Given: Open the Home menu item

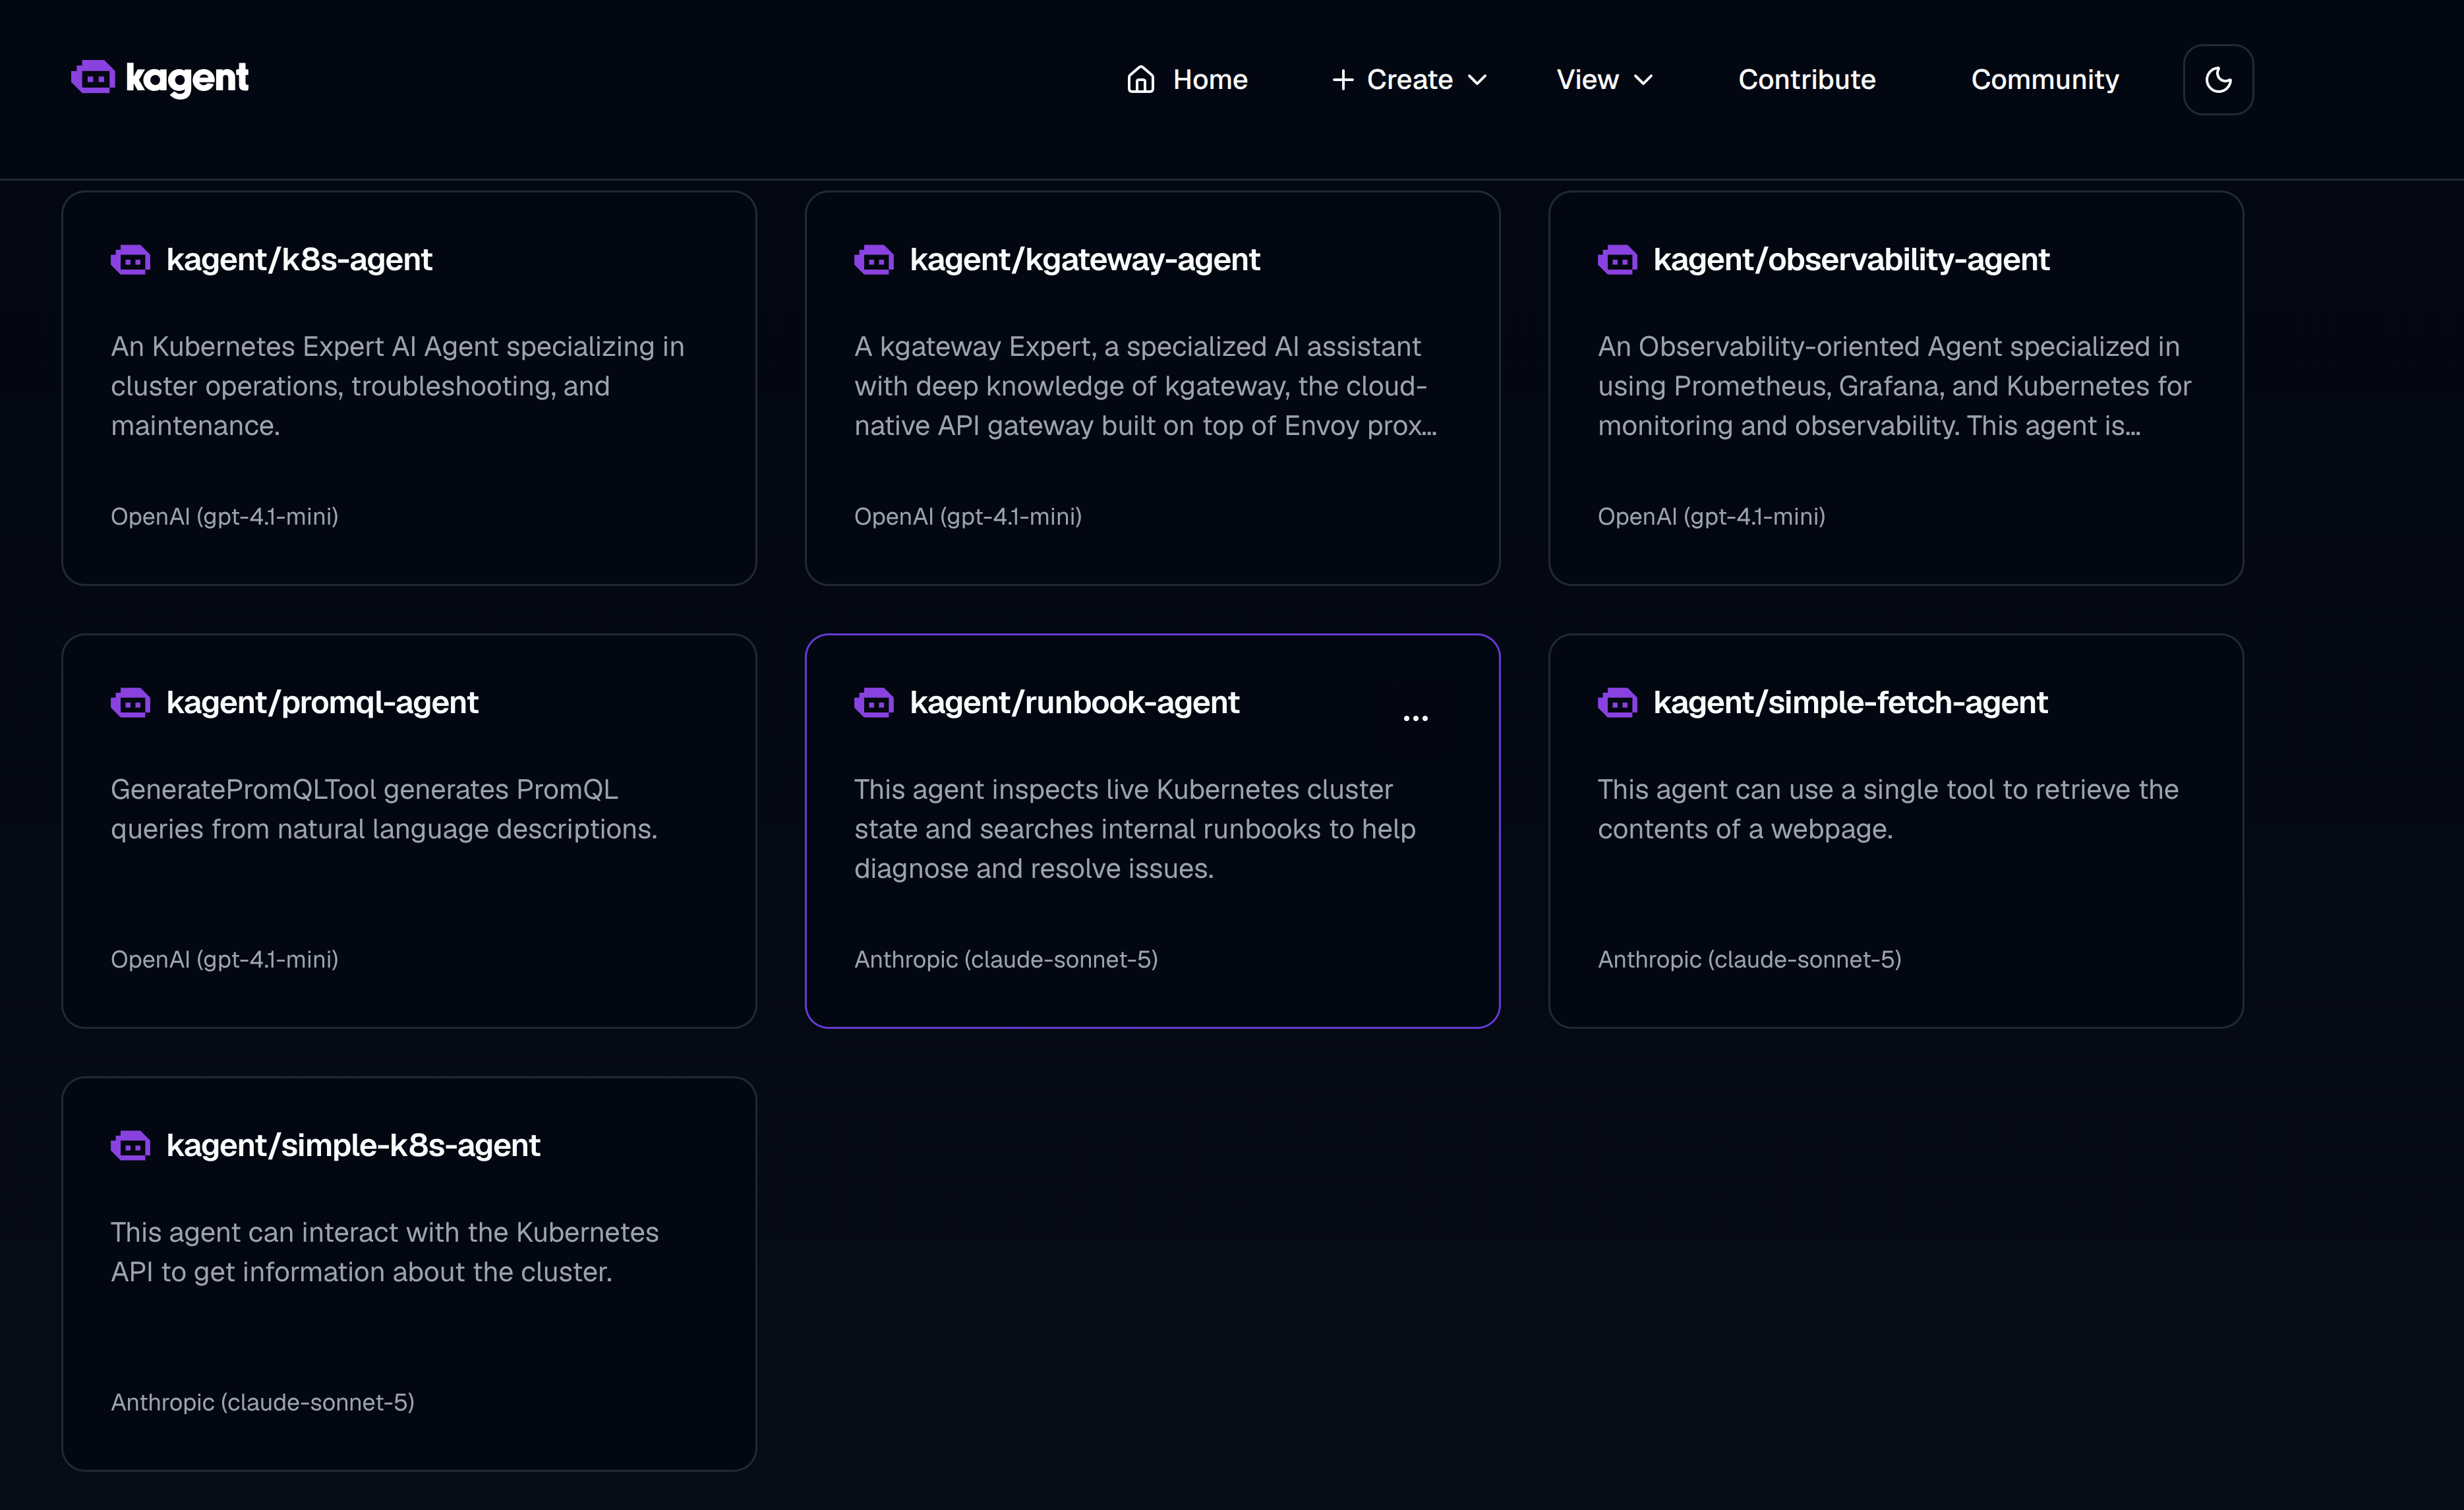Looking at the screenshot, I should point(1187,79).
